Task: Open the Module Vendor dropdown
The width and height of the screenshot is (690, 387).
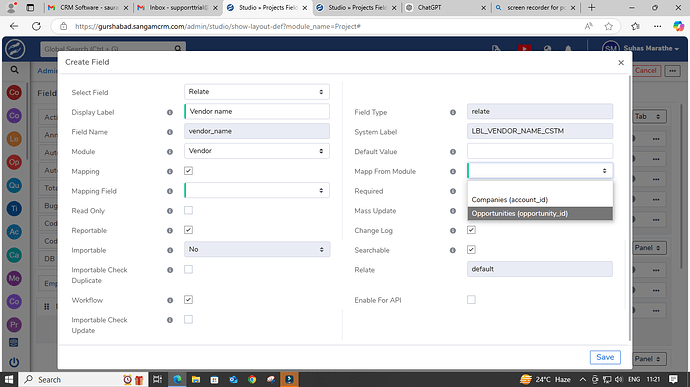Action: (x=257, y=151)
